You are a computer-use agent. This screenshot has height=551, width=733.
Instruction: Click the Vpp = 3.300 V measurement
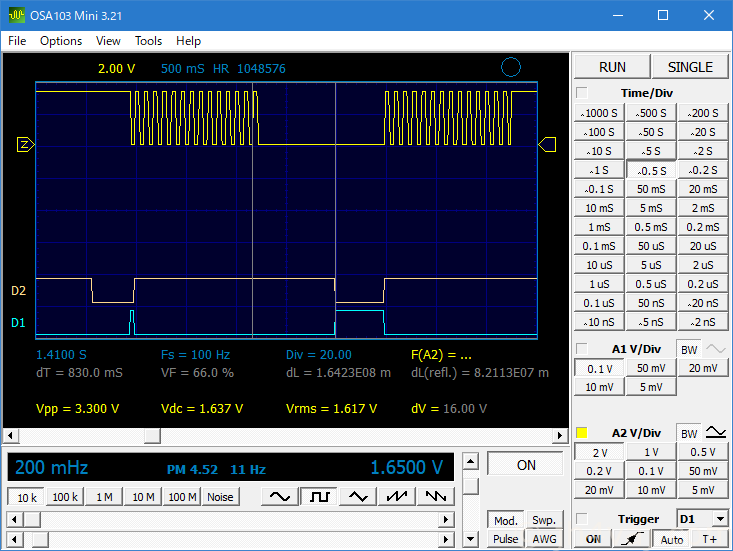[x=78, y=408]
